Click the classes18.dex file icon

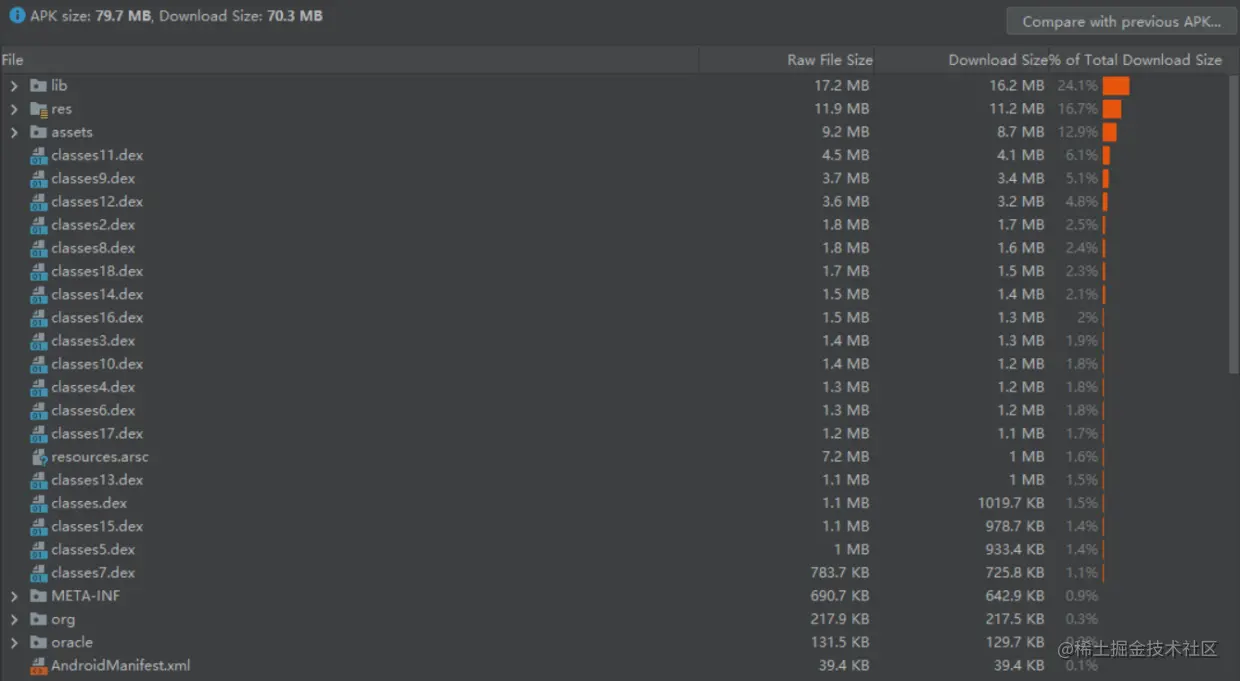[39, 271]
